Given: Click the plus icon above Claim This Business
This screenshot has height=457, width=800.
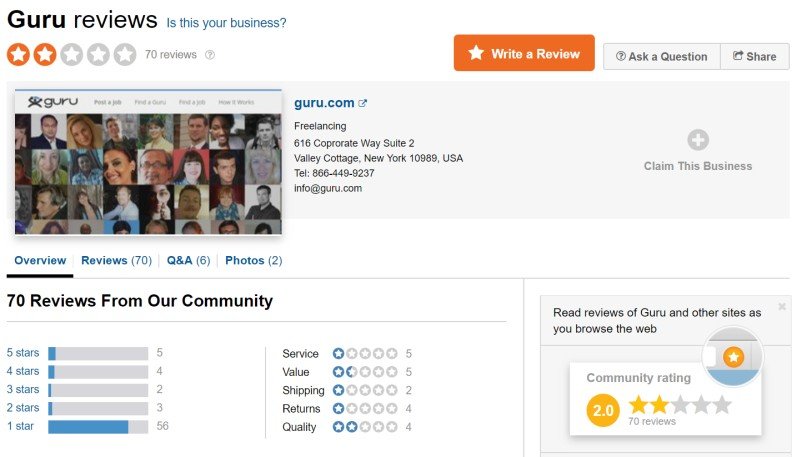Looking at the screenshot, I should pos(697,140).
